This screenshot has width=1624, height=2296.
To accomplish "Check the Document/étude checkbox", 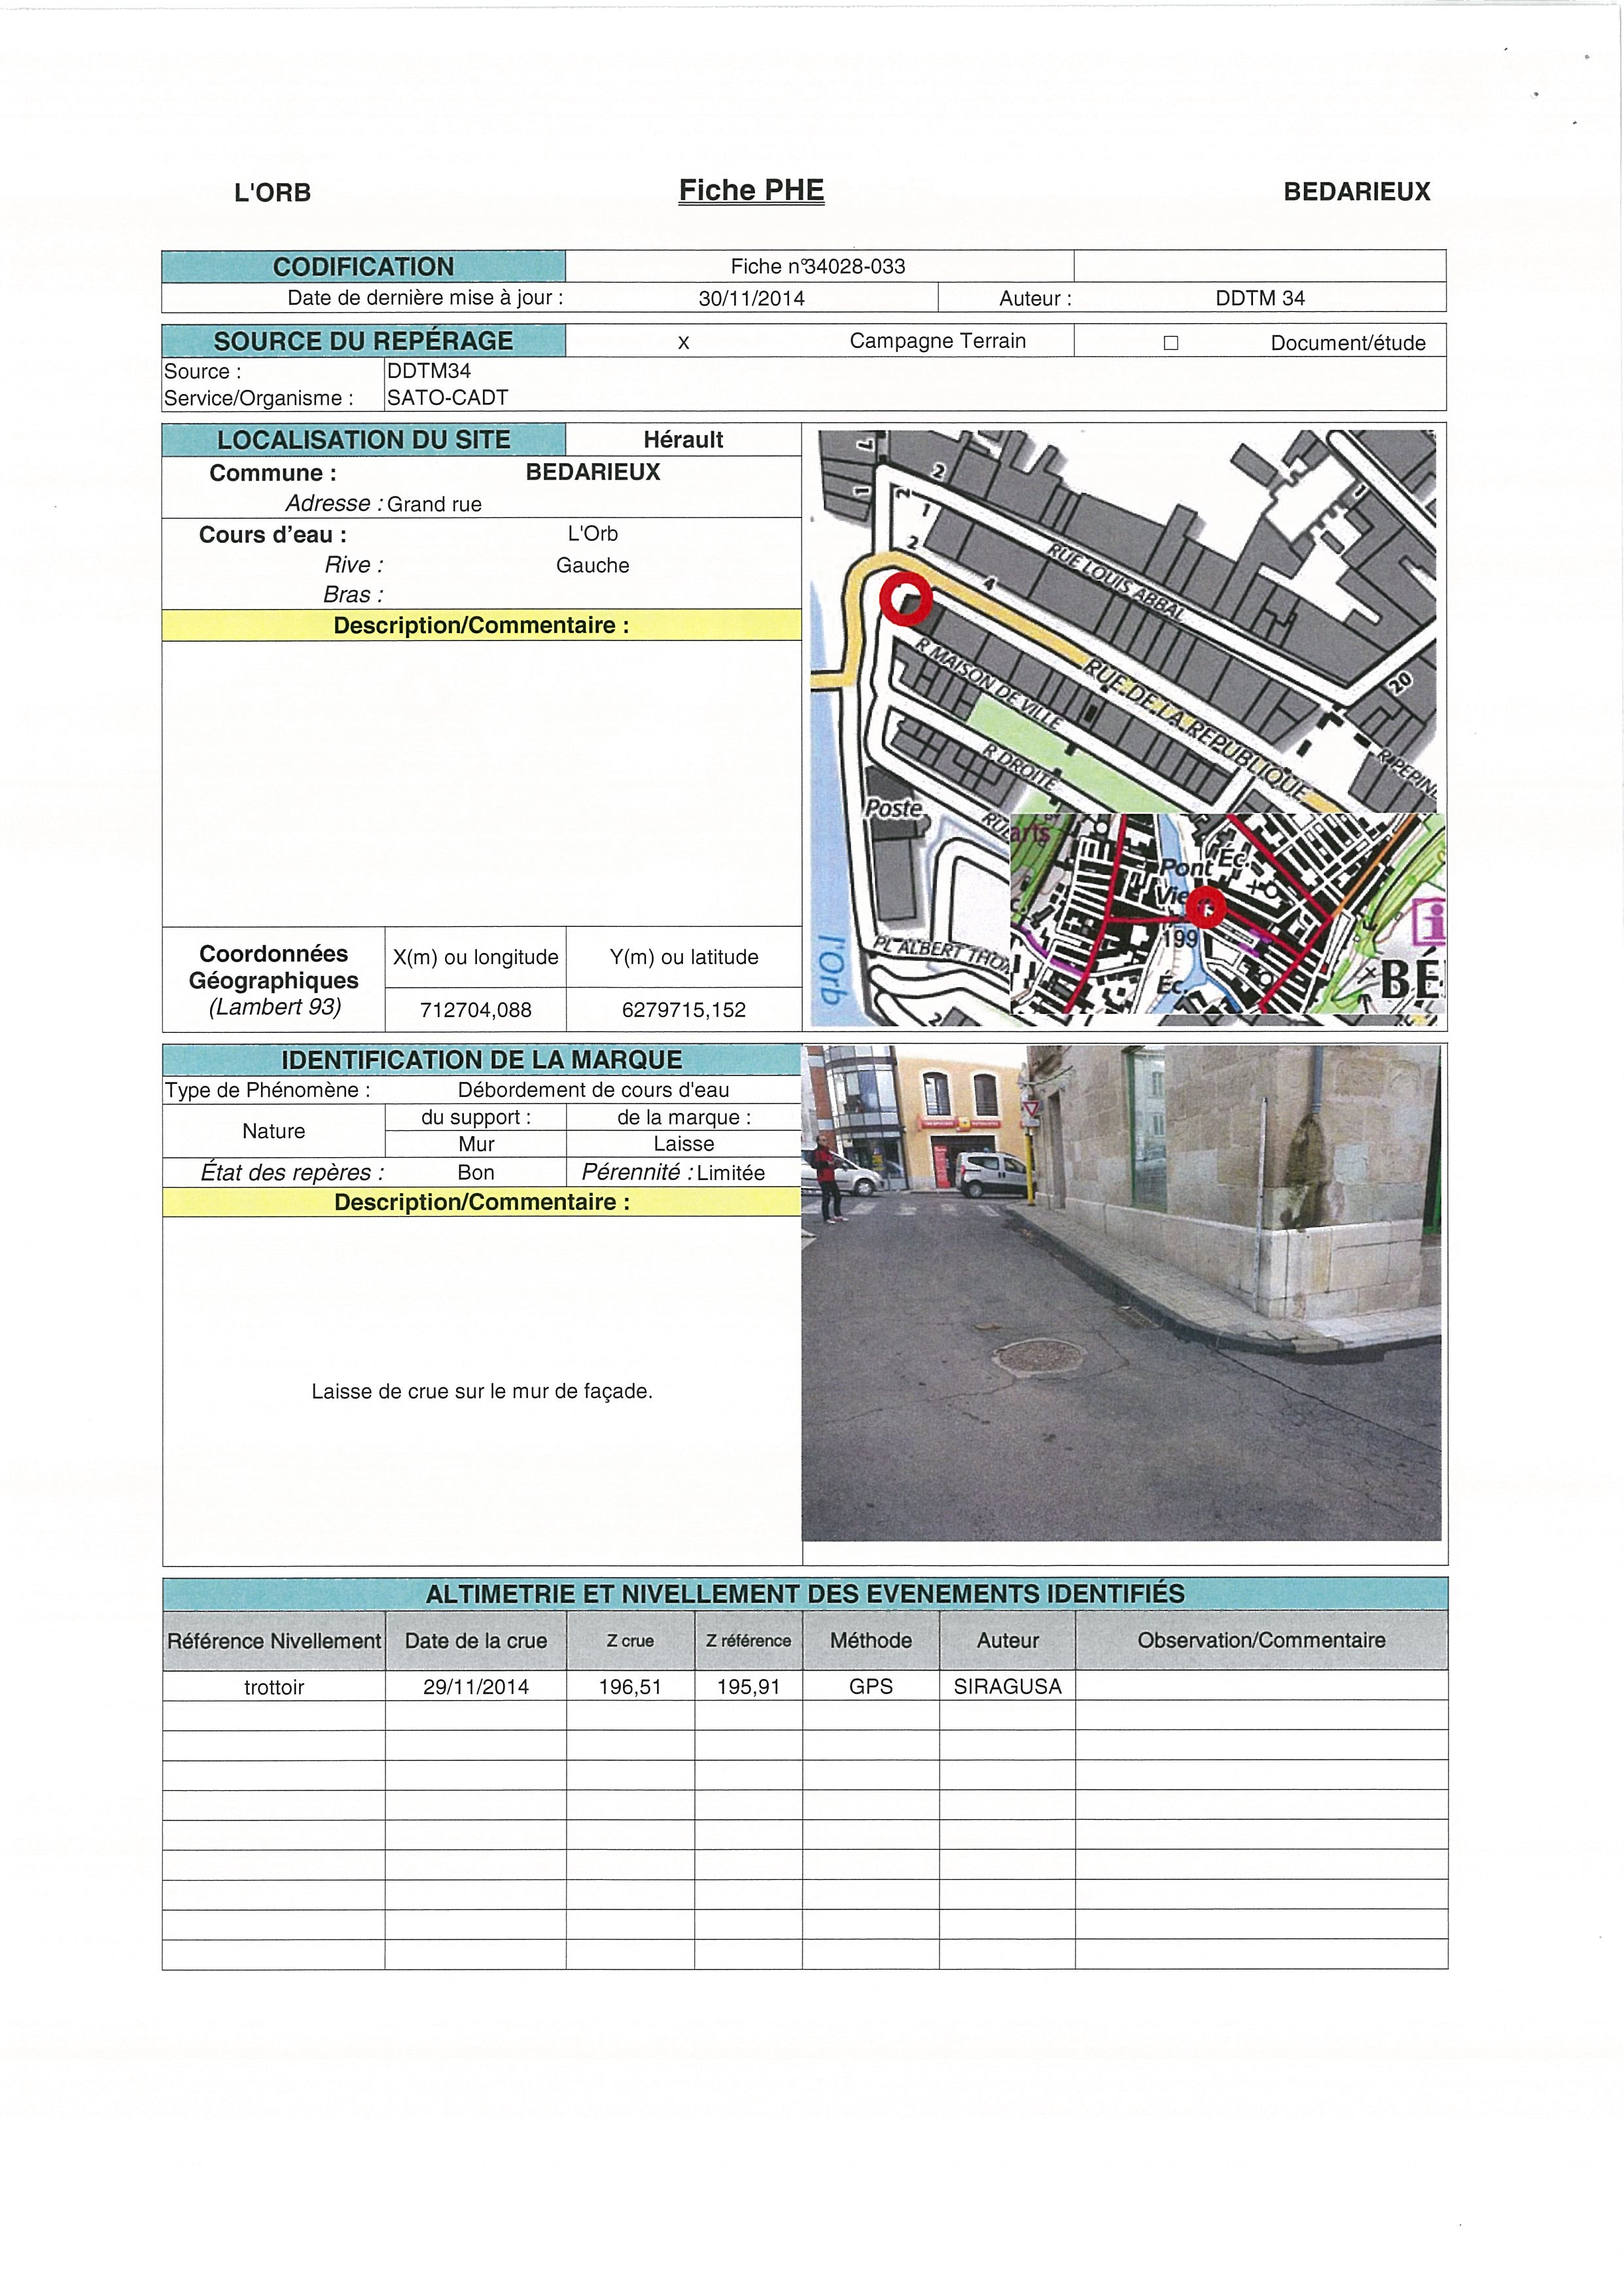I will 1171,343.
